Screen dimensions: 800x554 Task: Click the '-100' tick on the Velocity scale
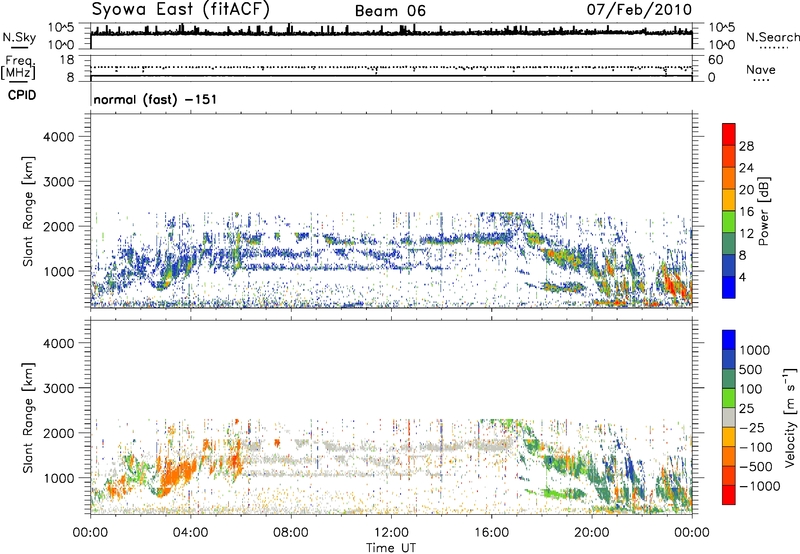[756, 447]
